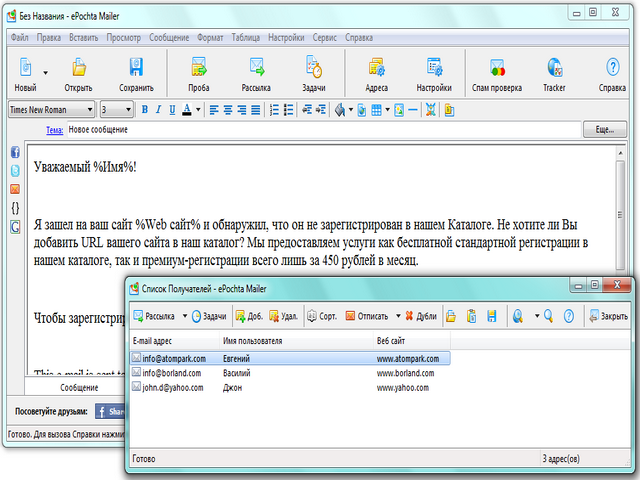Insert a numbered list
The width and height of the screenshot is (640, 480).
pos(274,109)
